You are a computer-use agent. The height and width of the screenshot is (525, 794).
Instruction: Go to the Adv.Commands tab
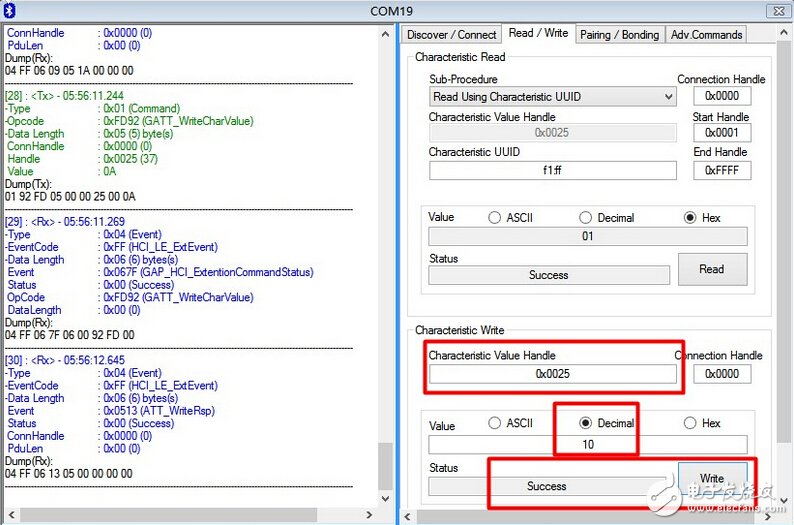tap(706, 34)
